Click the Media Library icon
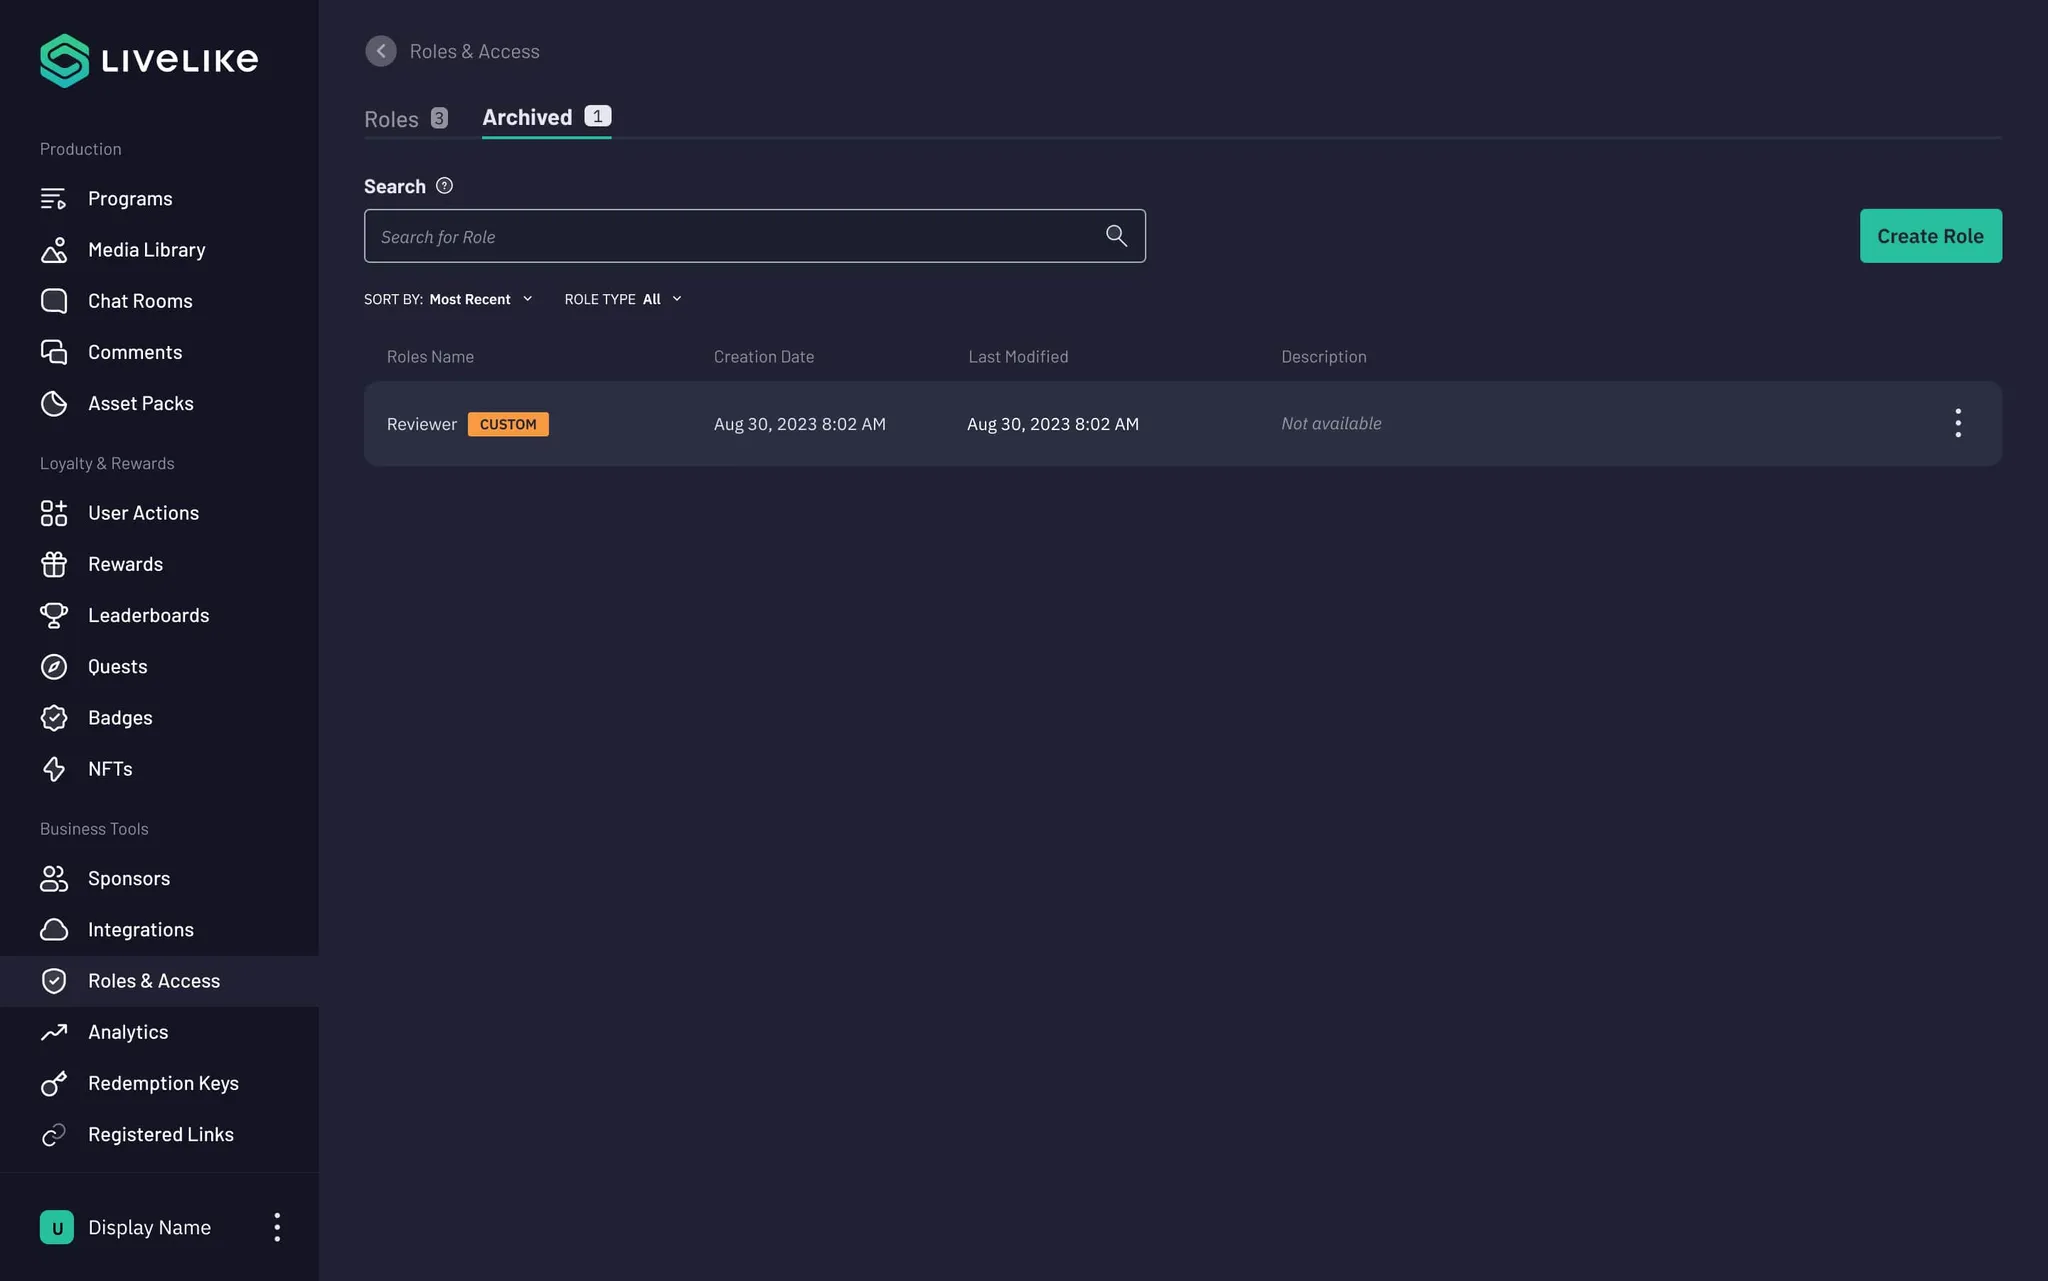Viewport: 2048px width, 1281px height. click(54, 250)
